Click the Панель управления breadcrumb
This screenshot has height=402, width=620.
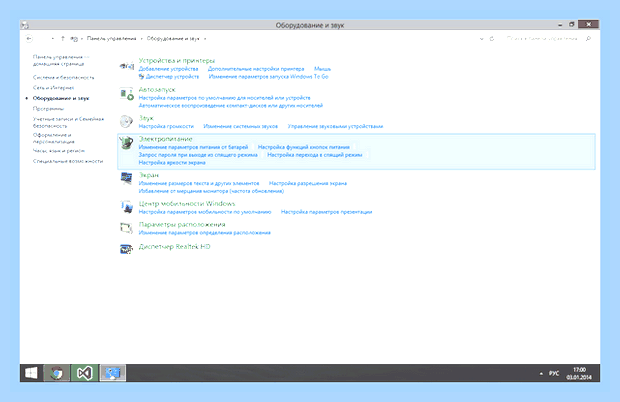pos(111,39)
